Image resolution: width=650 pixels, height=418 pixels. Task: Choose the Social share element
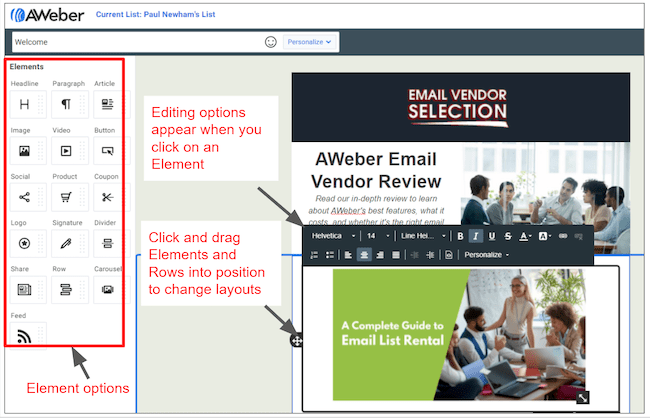pos(24,197)
